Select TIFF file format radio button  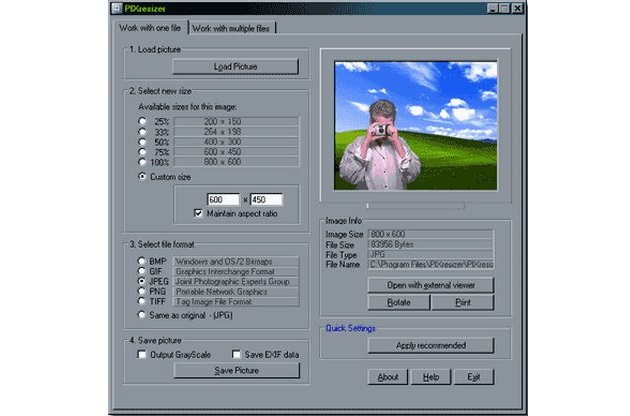[x=141, y=301]
